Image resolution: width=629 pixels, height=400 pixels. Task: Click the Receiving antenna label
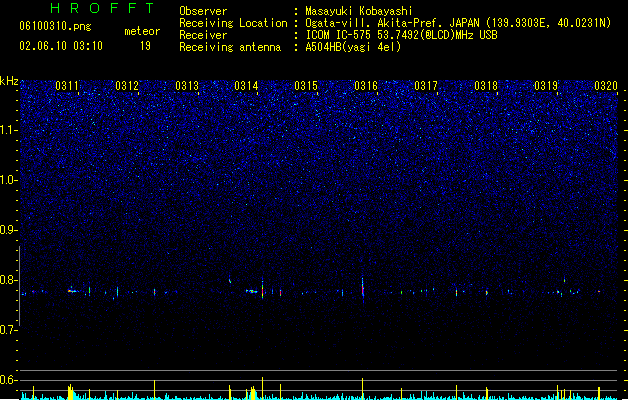click(x=230, y=47)
